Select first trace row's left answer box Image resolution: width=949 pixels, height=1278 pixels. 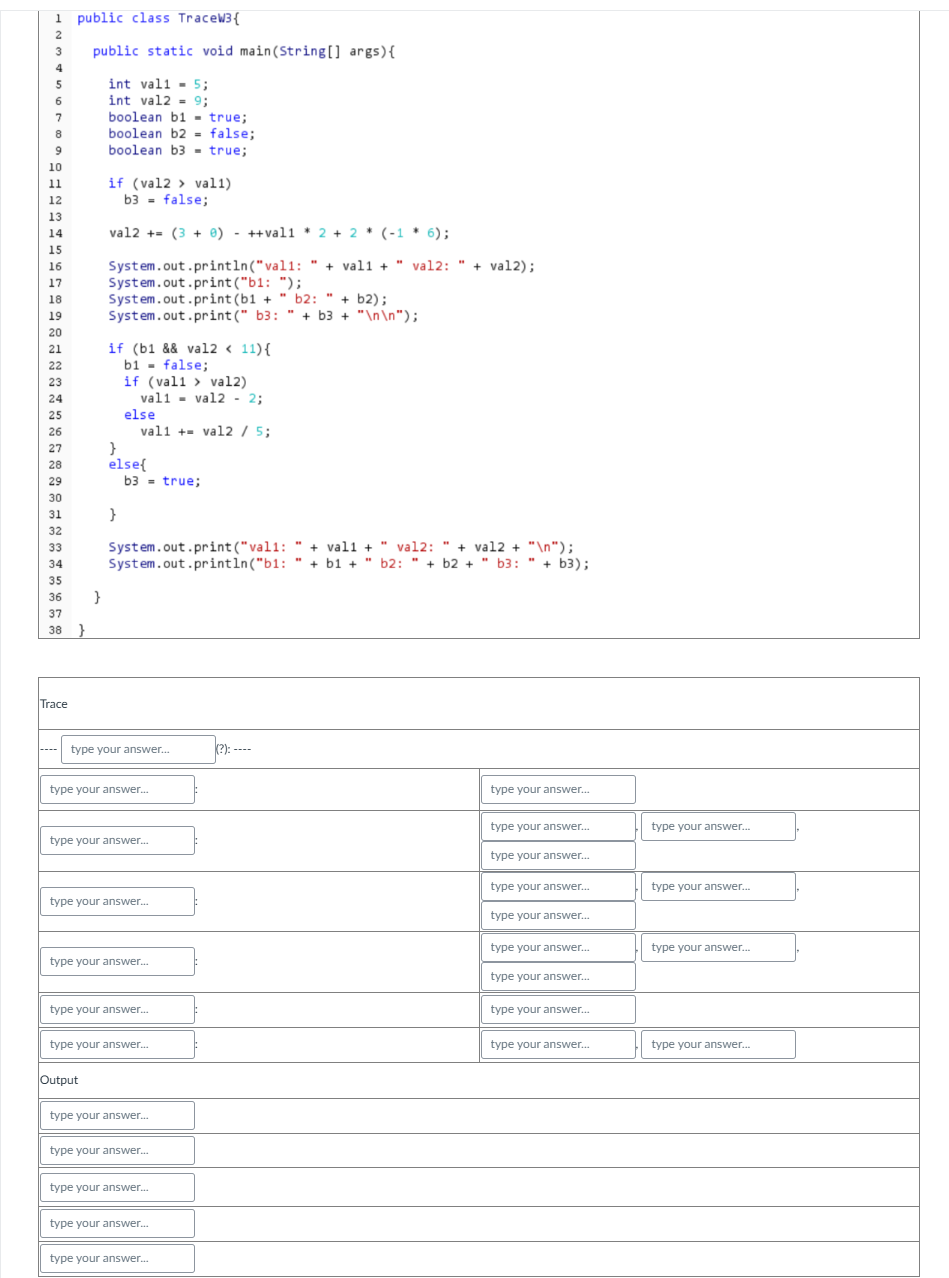(118, 789)
